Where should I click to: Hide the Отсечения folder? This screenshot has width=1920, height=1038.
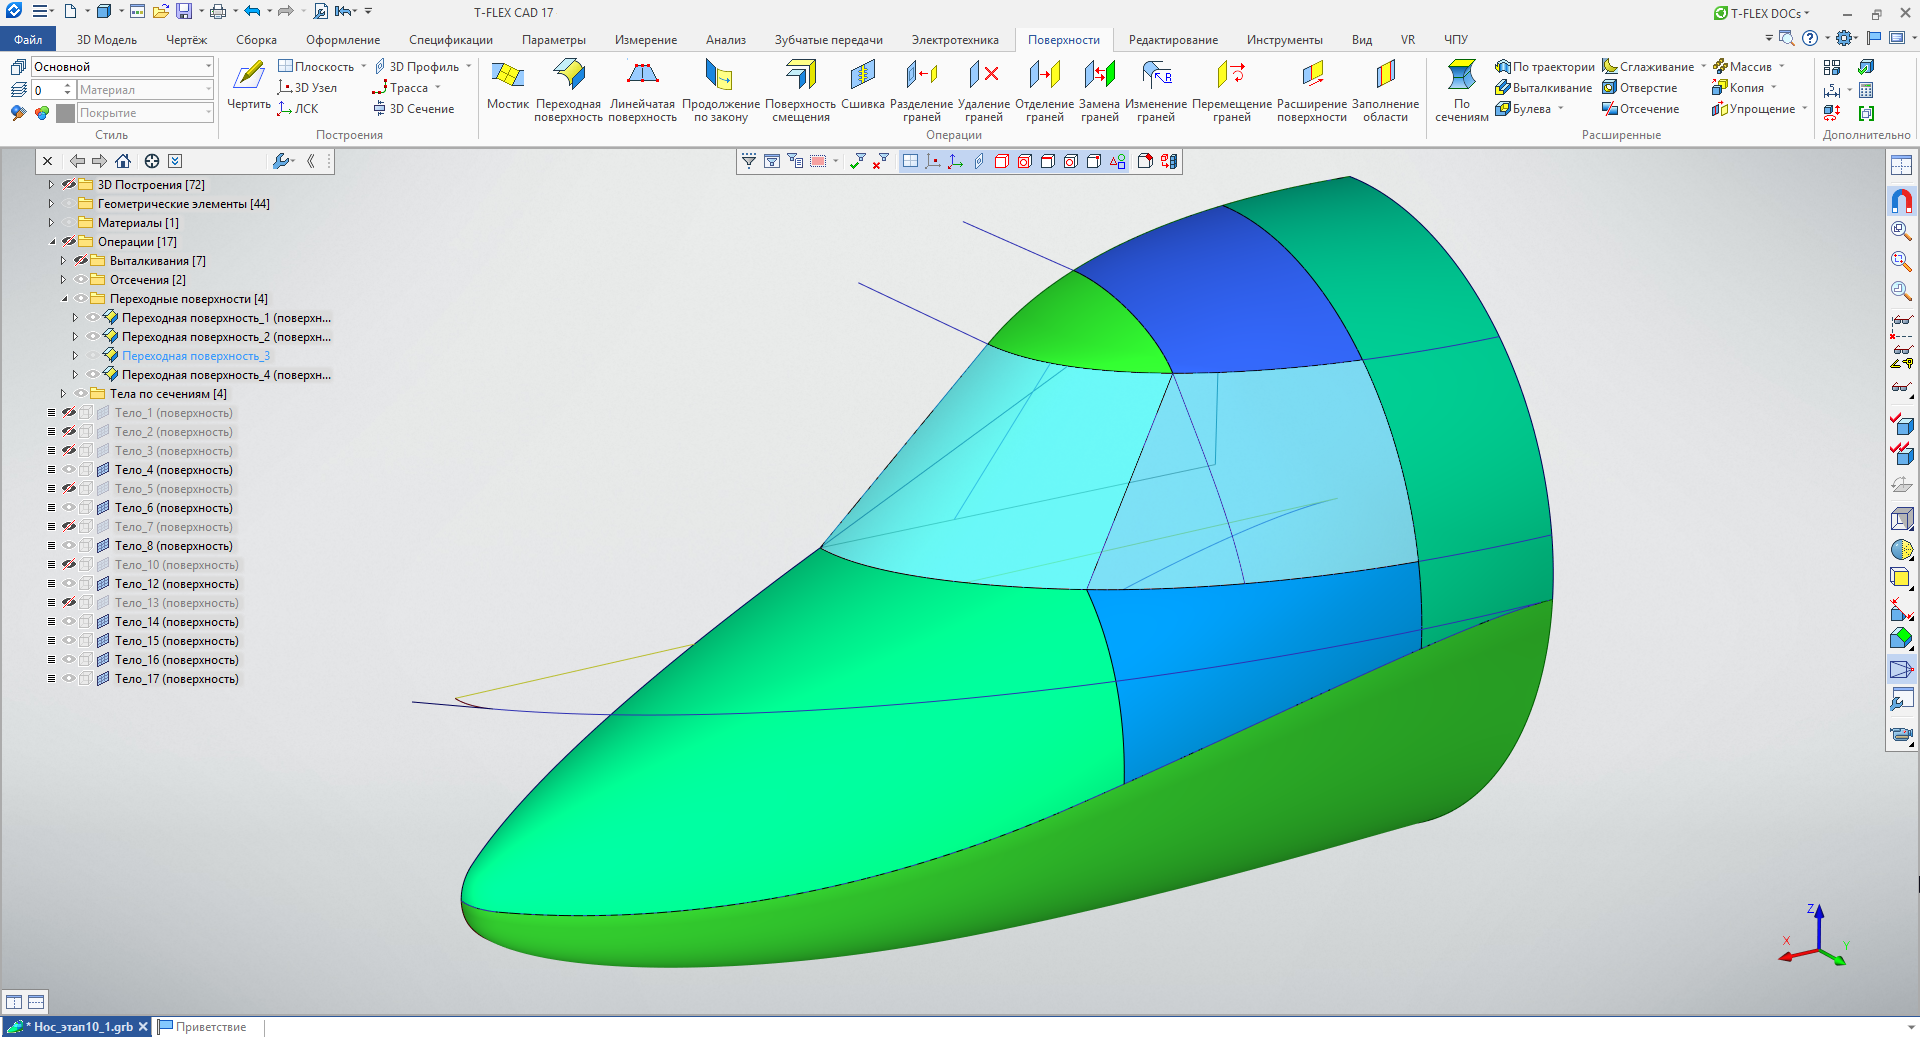coord(81,280)
